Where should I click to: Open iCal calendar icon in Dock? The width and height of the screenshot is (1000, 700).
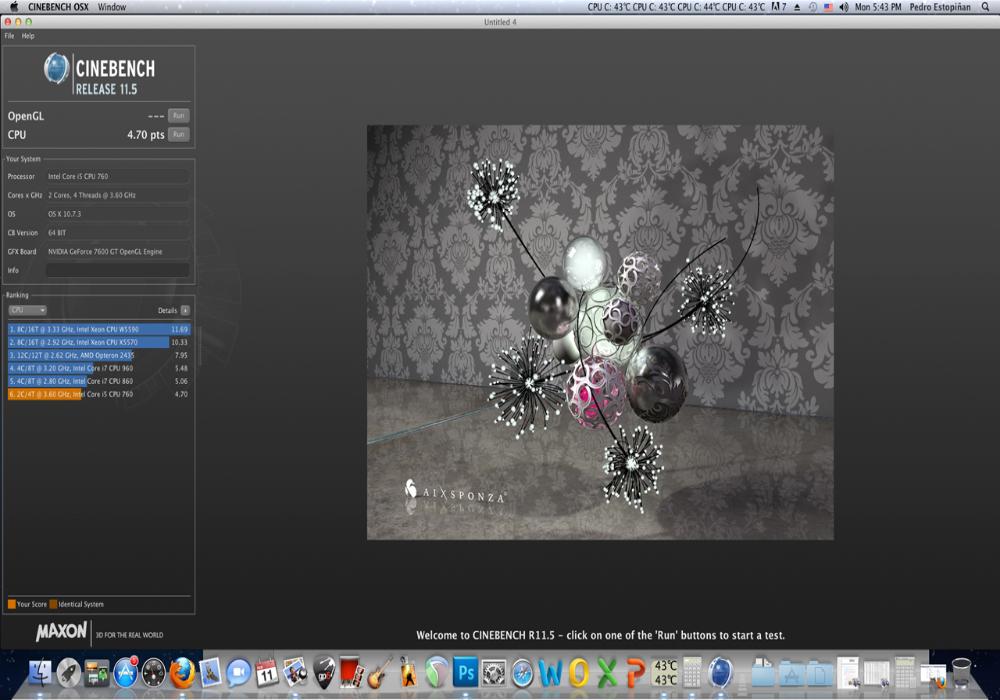tap(267, 673)
